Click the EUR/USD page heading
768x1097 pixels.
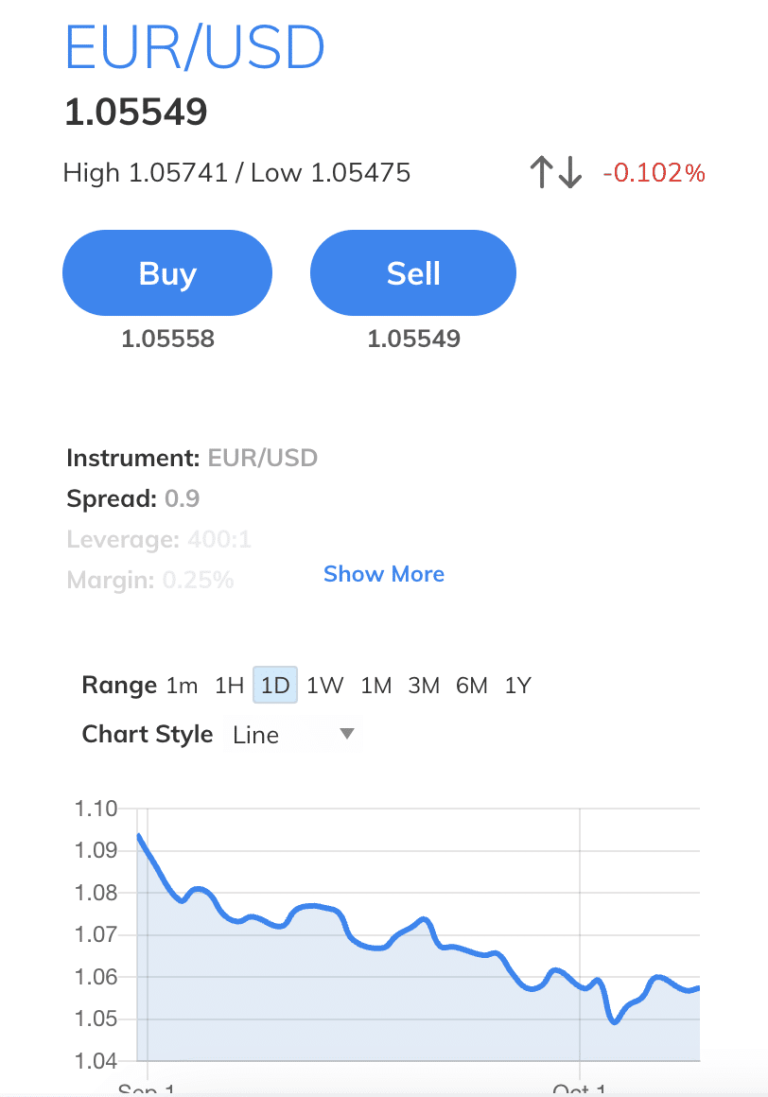point(195,47)
